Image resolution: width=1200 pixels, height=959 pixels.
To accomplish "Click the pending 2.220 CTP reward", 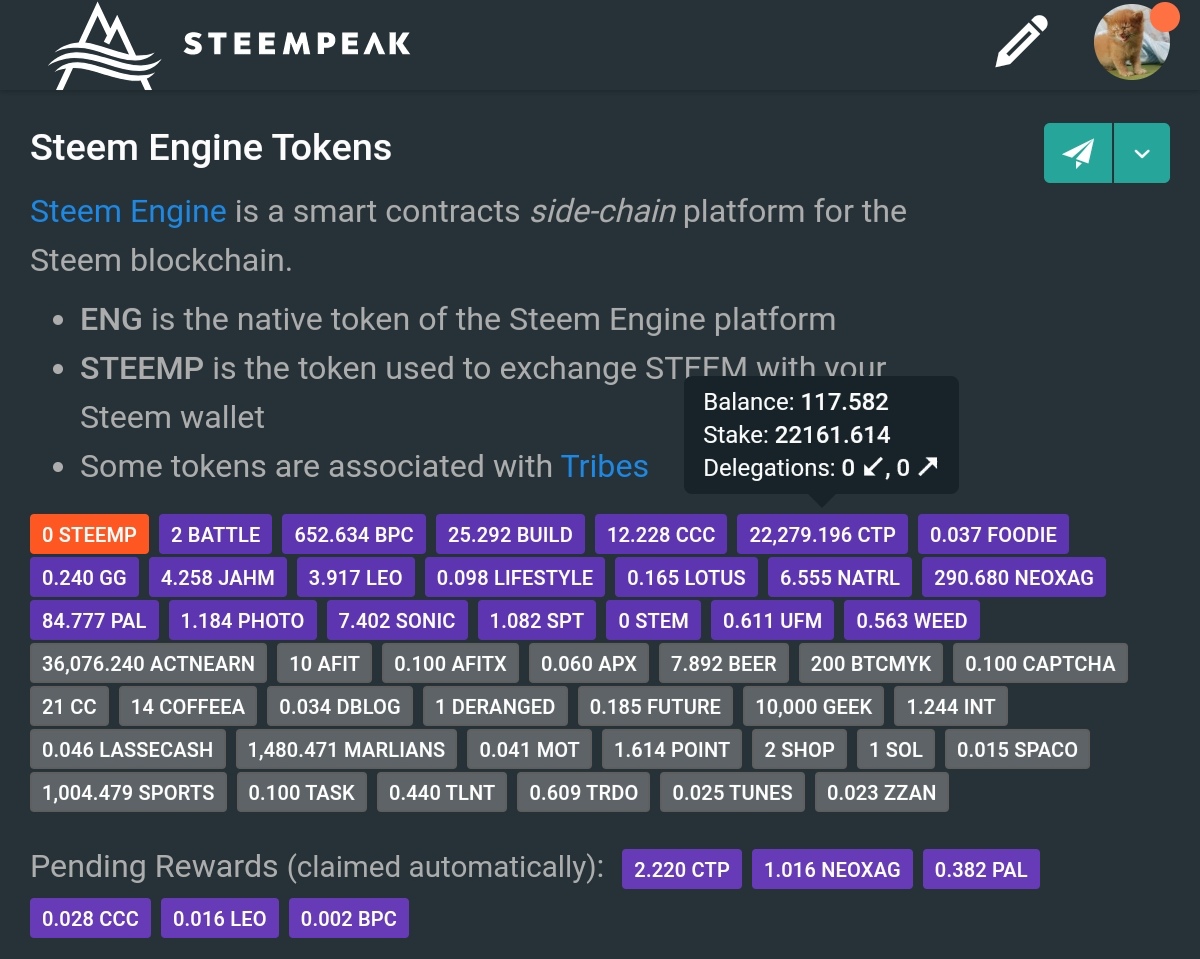I will click(x=682, y=869).
